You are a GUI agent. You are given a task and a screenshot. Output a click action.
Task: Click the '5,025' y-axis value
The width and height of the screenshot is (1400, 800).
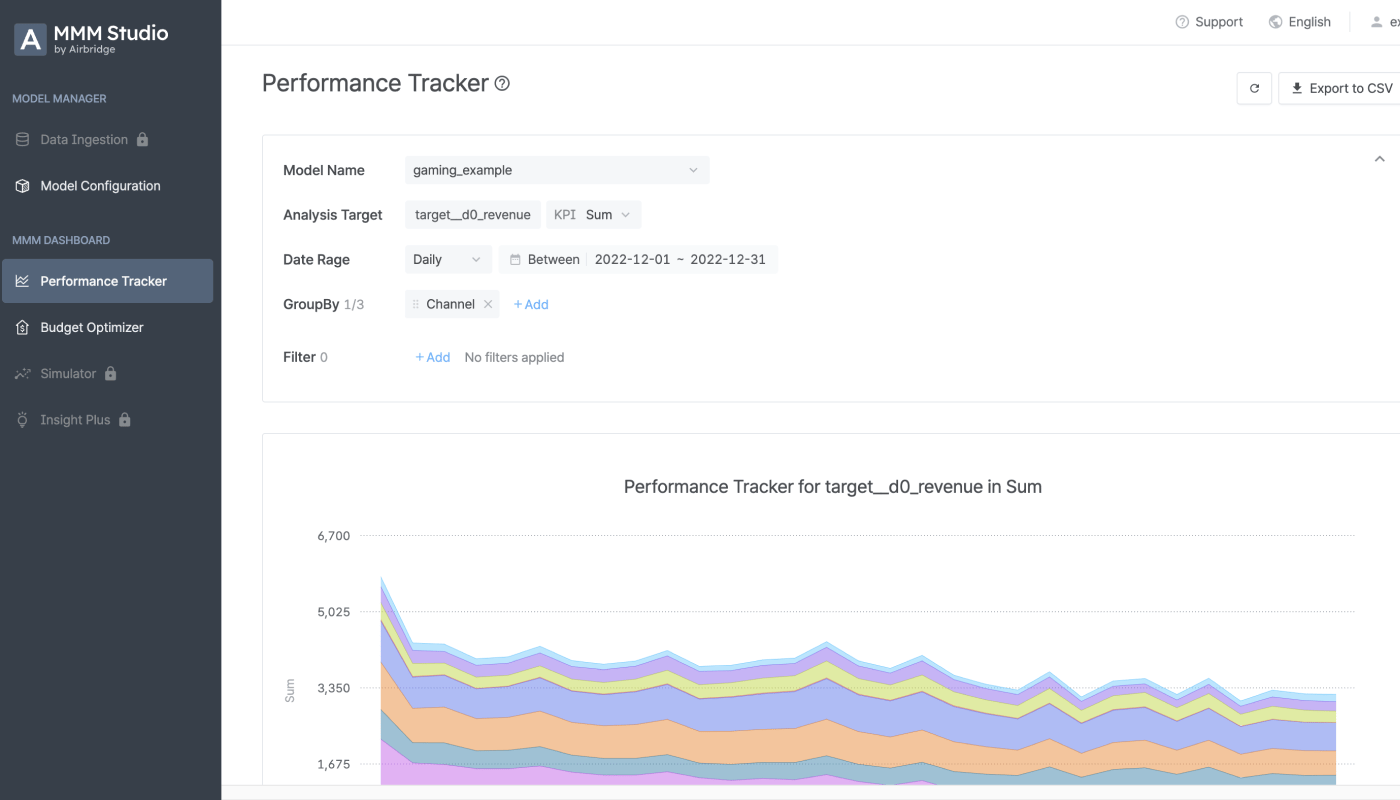click(334, 612)
